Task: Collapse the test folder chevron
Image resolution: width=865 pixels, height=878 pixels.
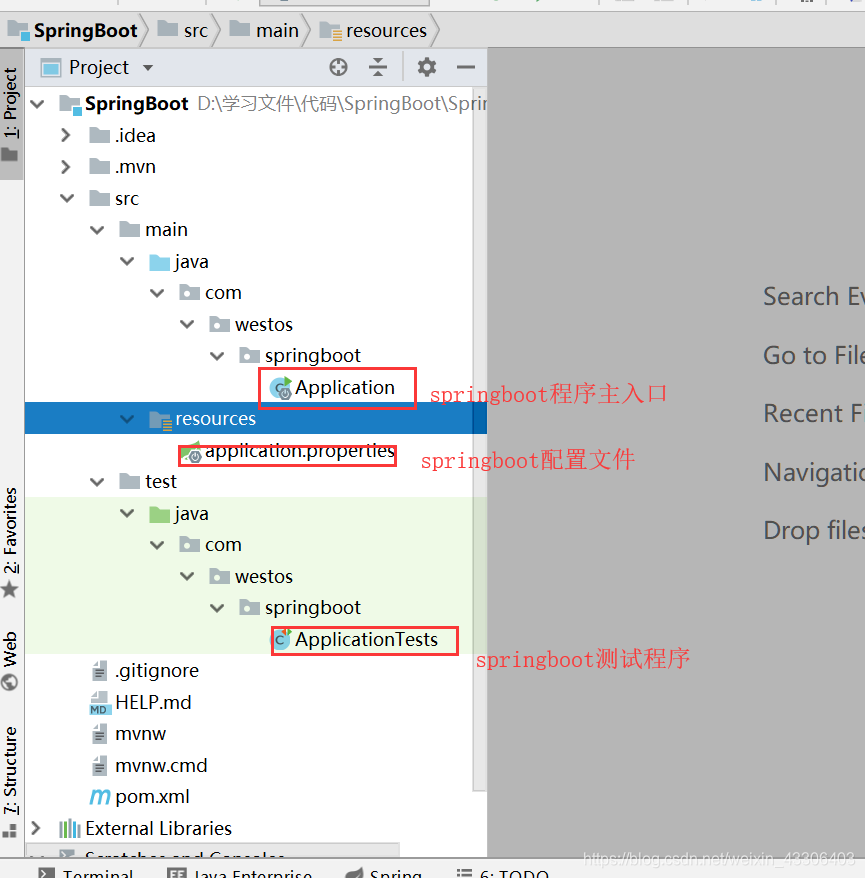Action: tap(97, 482)
